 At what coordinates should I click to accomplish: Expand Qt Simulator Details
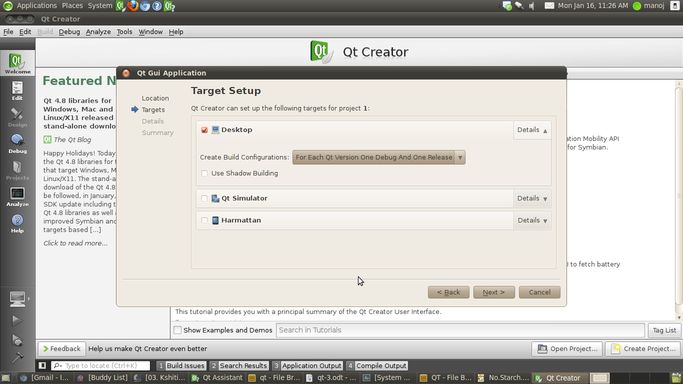point(532,199)
